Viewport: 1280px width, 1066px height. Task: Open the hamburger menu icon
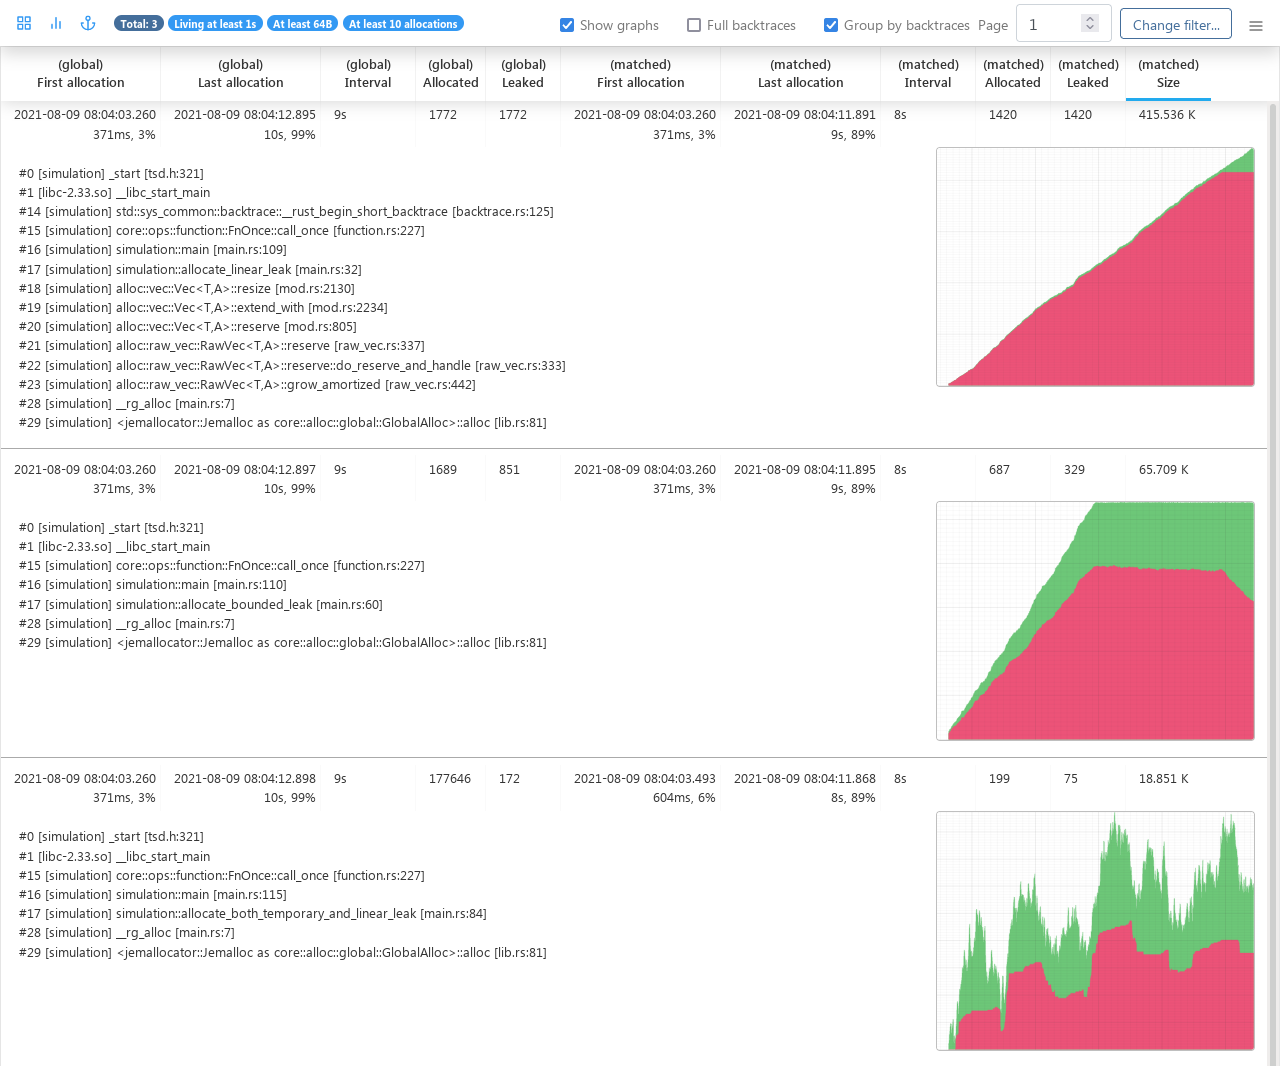click(x=1256, y=25)
